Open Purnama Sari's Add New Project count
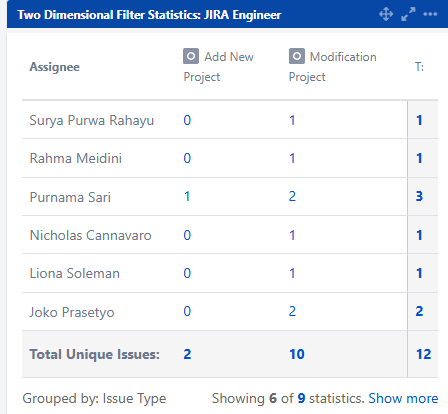Screen dimensions: 448x414 [187, 196]
